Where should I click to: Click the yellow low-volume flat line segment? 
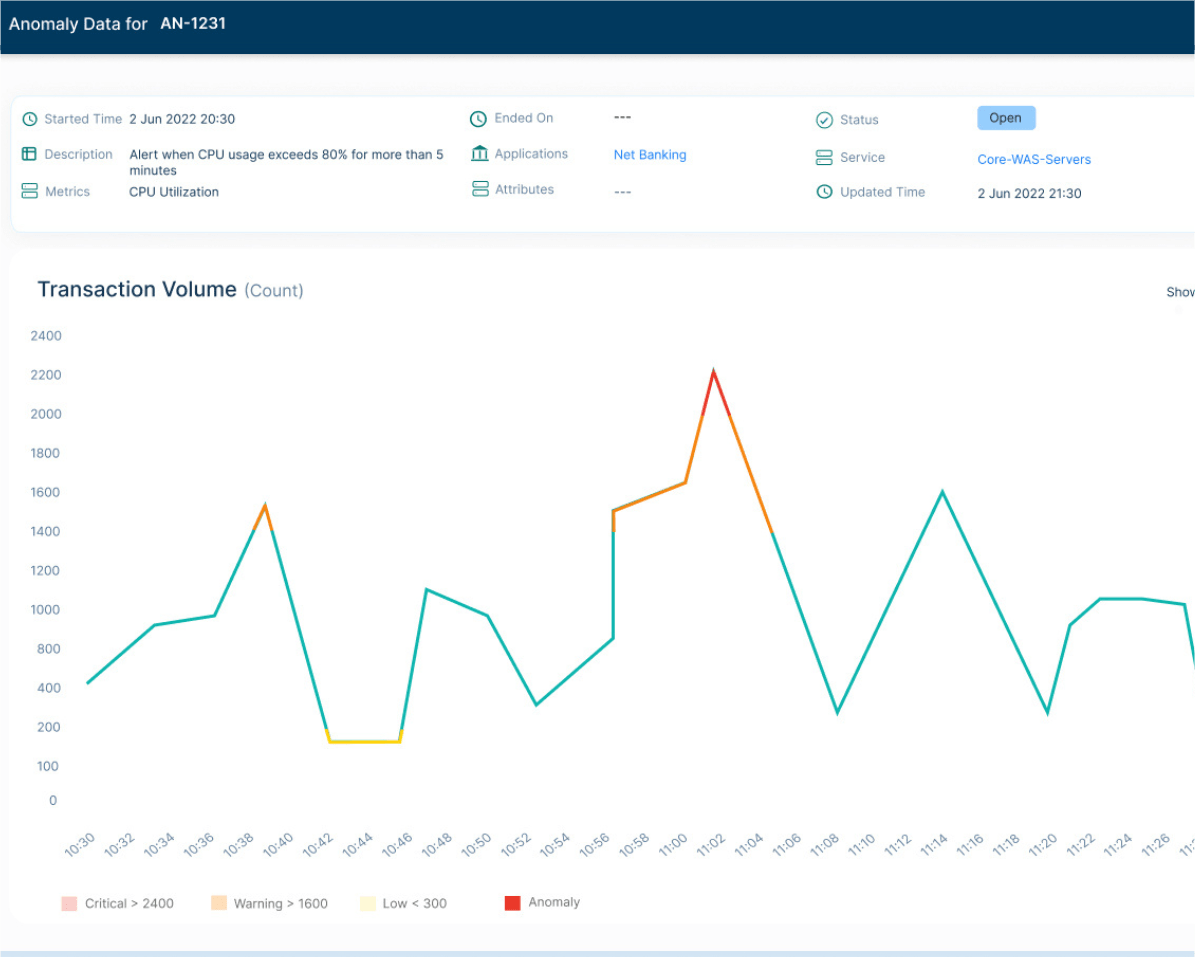364,741
